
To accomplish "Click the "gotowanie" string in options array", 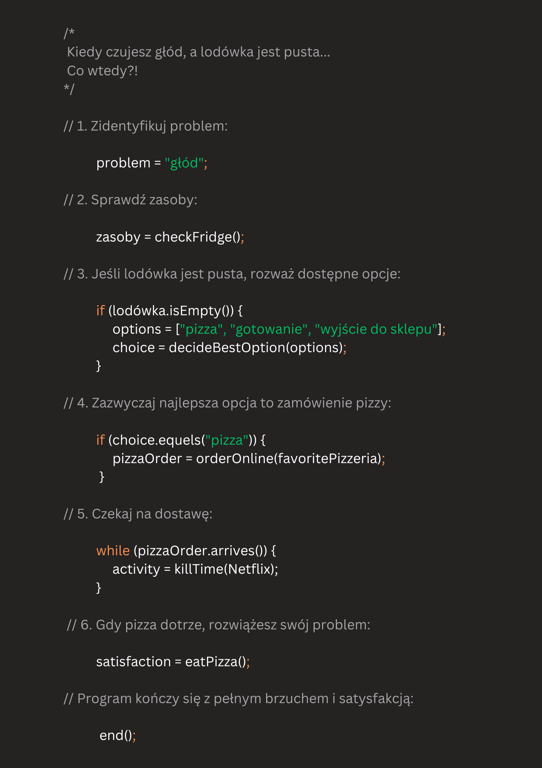I will coord(271,329).
